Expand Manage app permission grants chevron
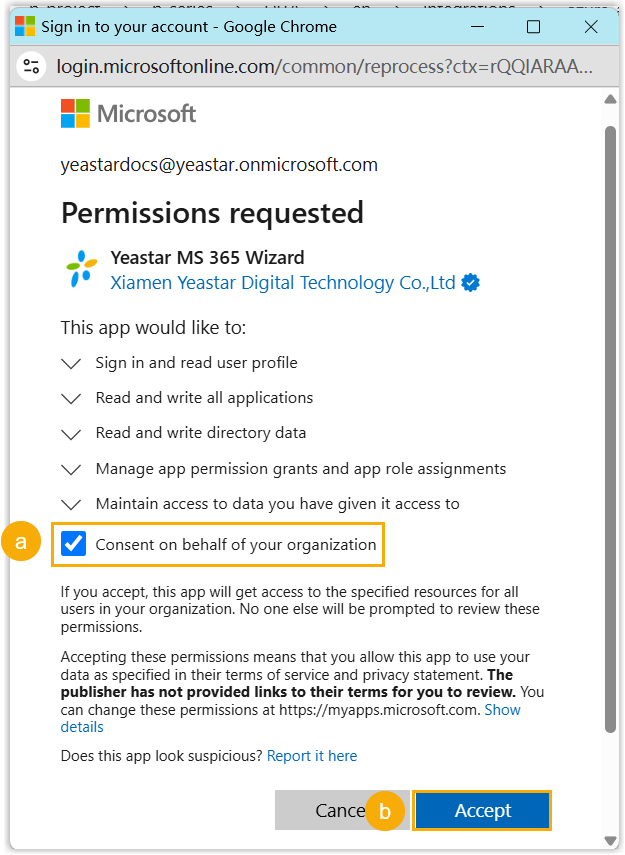The width and height of the screenshot is (625, 855). pos(71,469)
